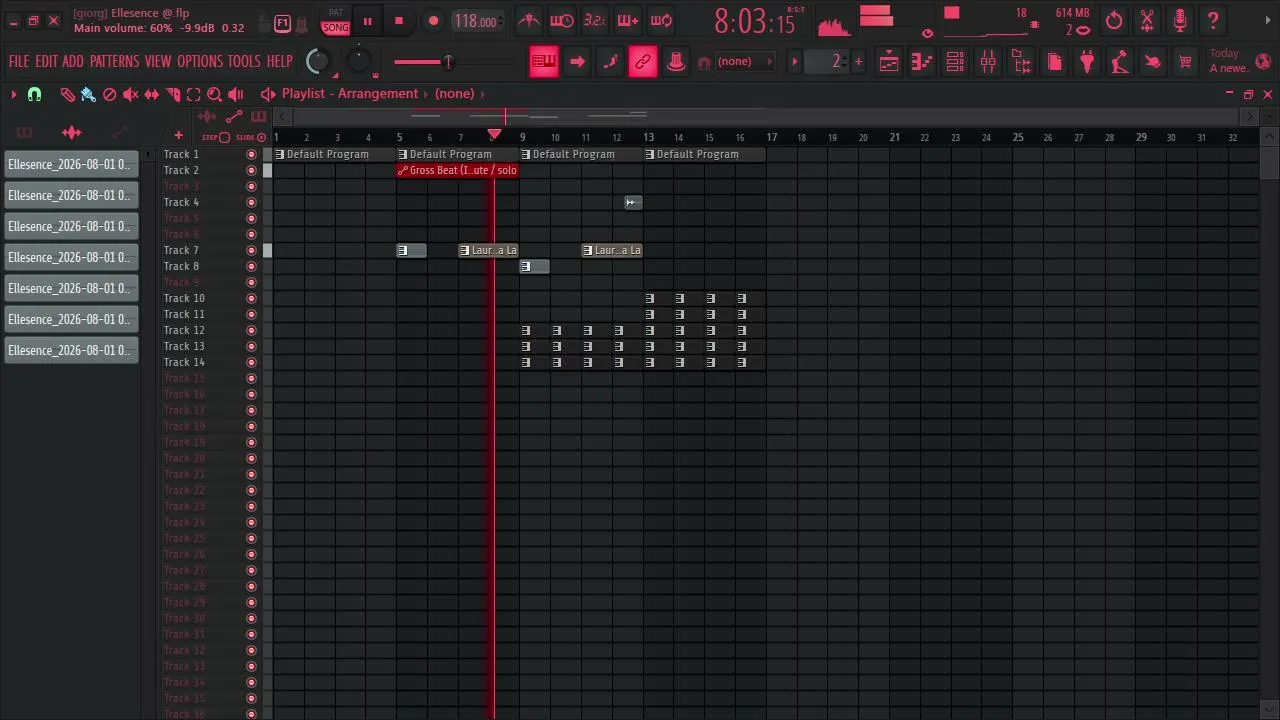Open the (none) pattern selector dropdown
This screenshot has height=720, width=1280.
[743, 62]
